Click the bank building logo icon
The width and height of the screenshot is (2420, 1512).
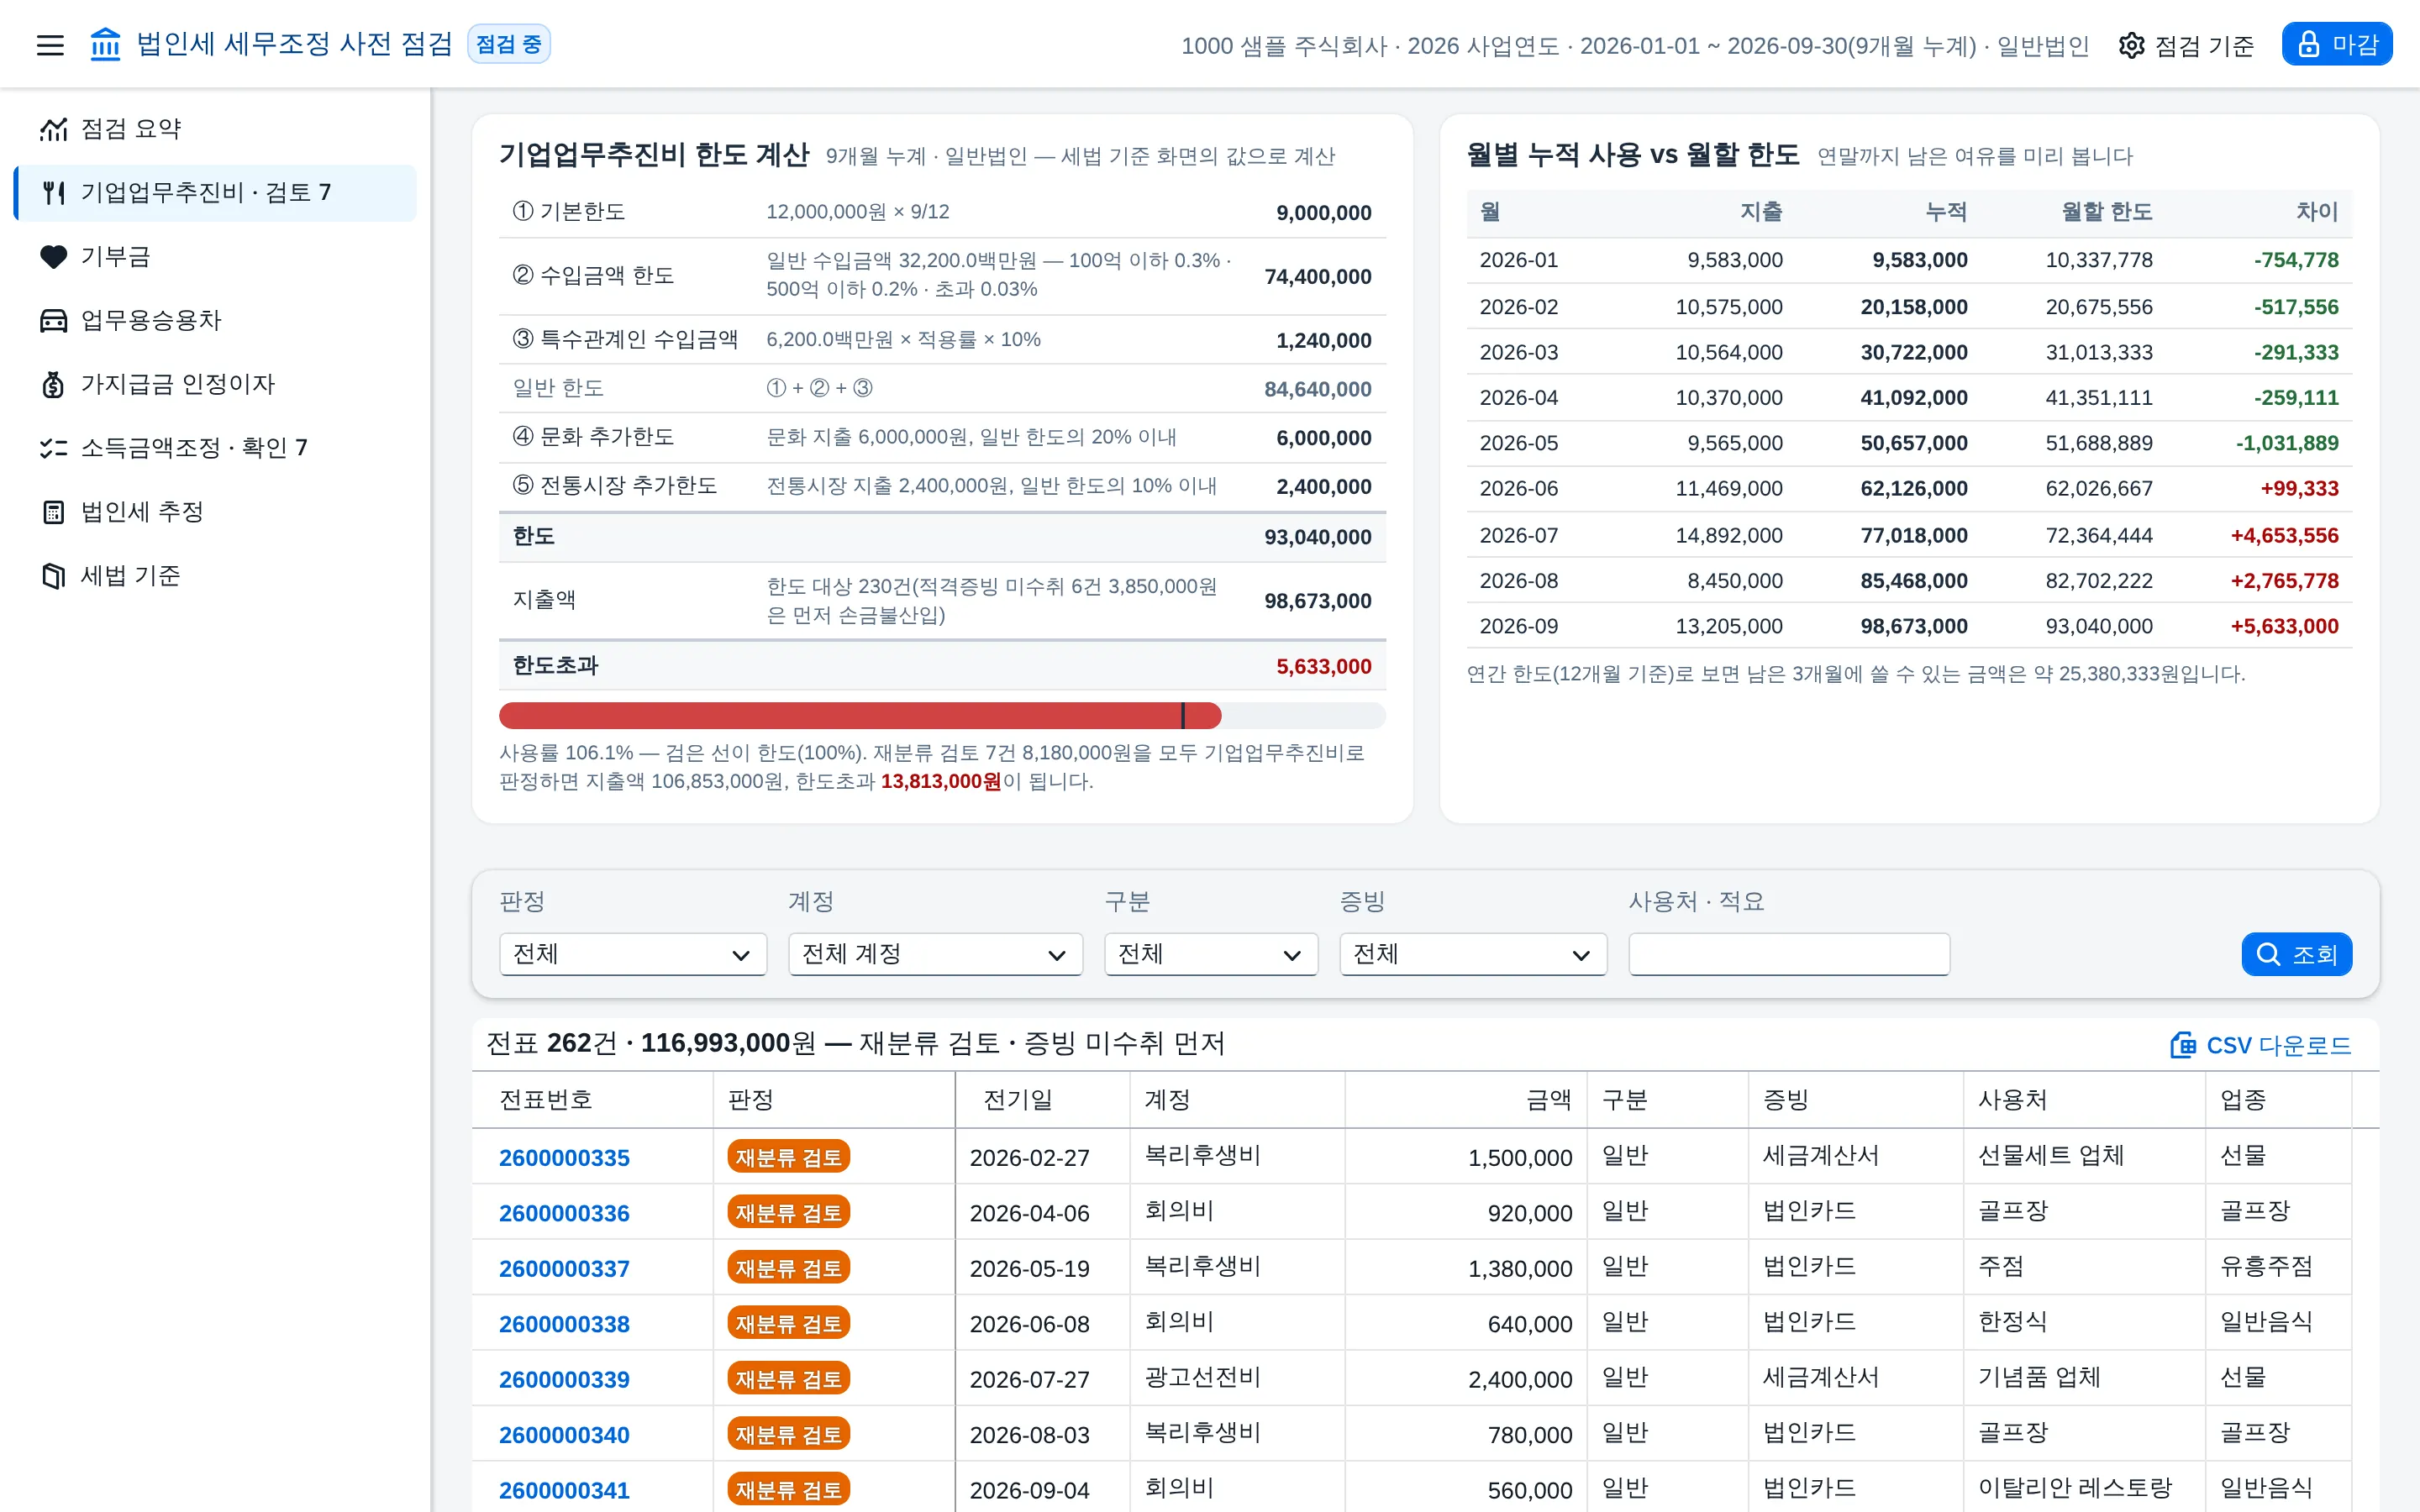[x=105, y=45]
